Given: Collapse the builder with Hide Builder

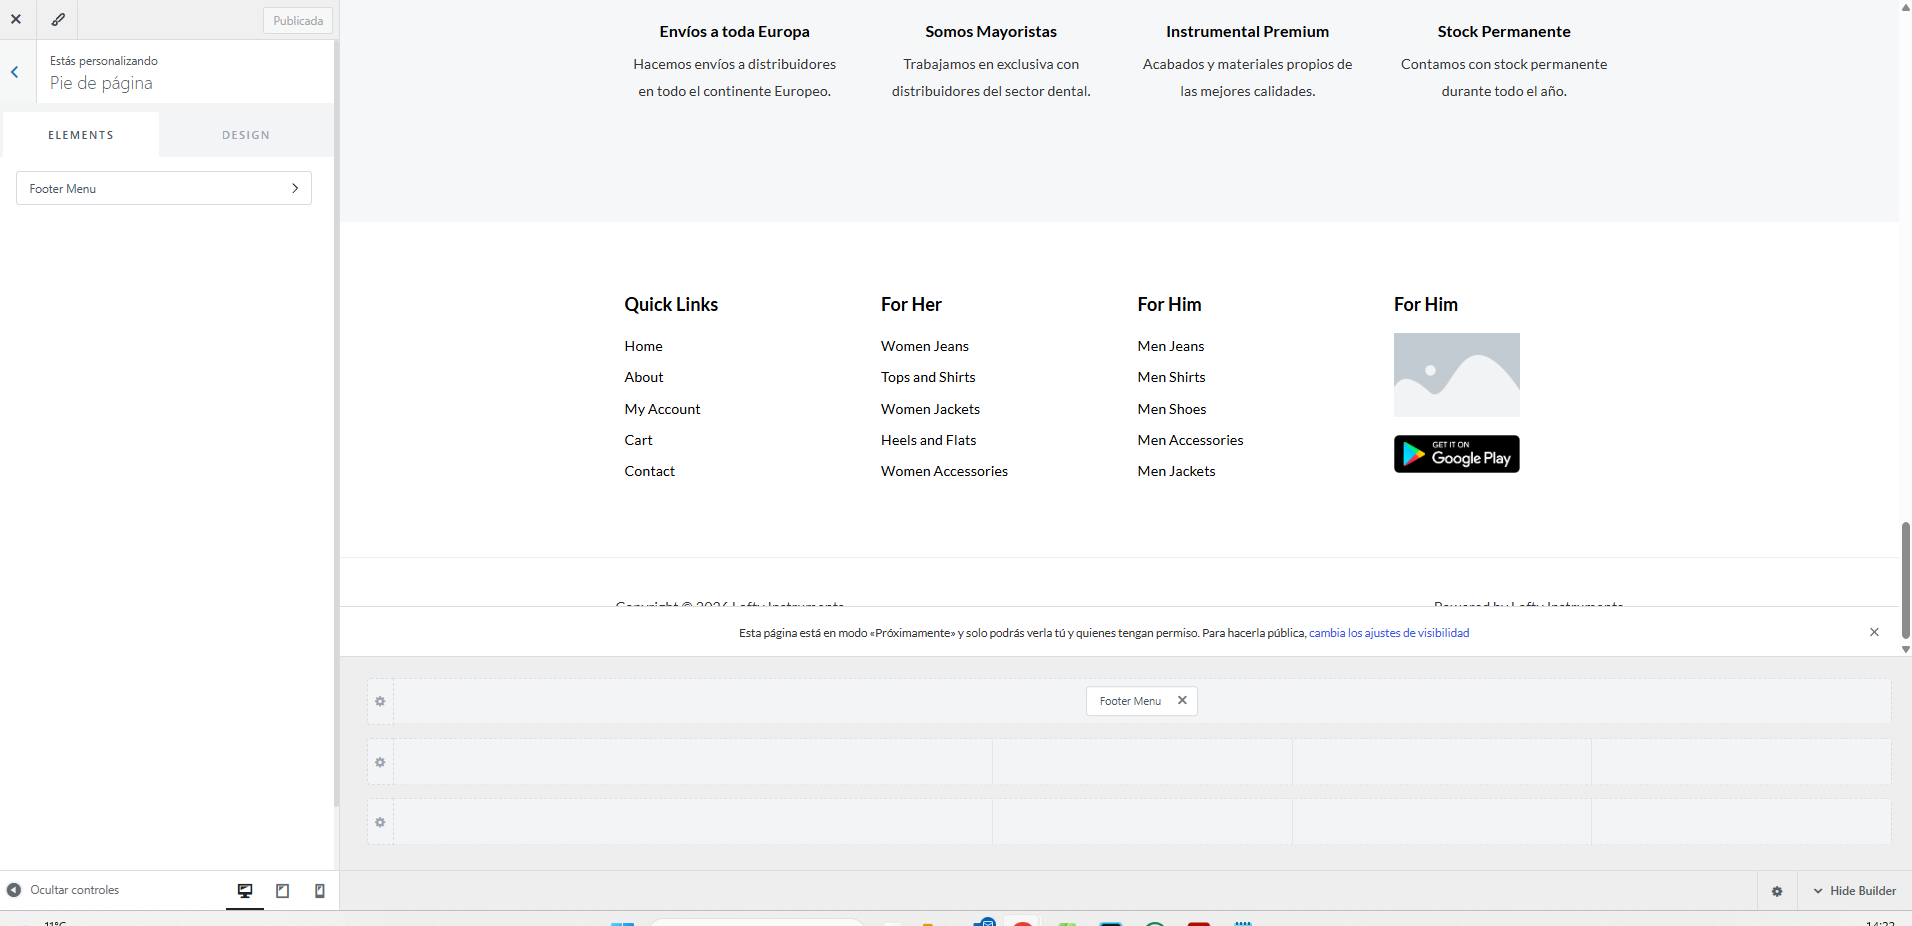Looking at the screenshot, I should (1855, 891).
